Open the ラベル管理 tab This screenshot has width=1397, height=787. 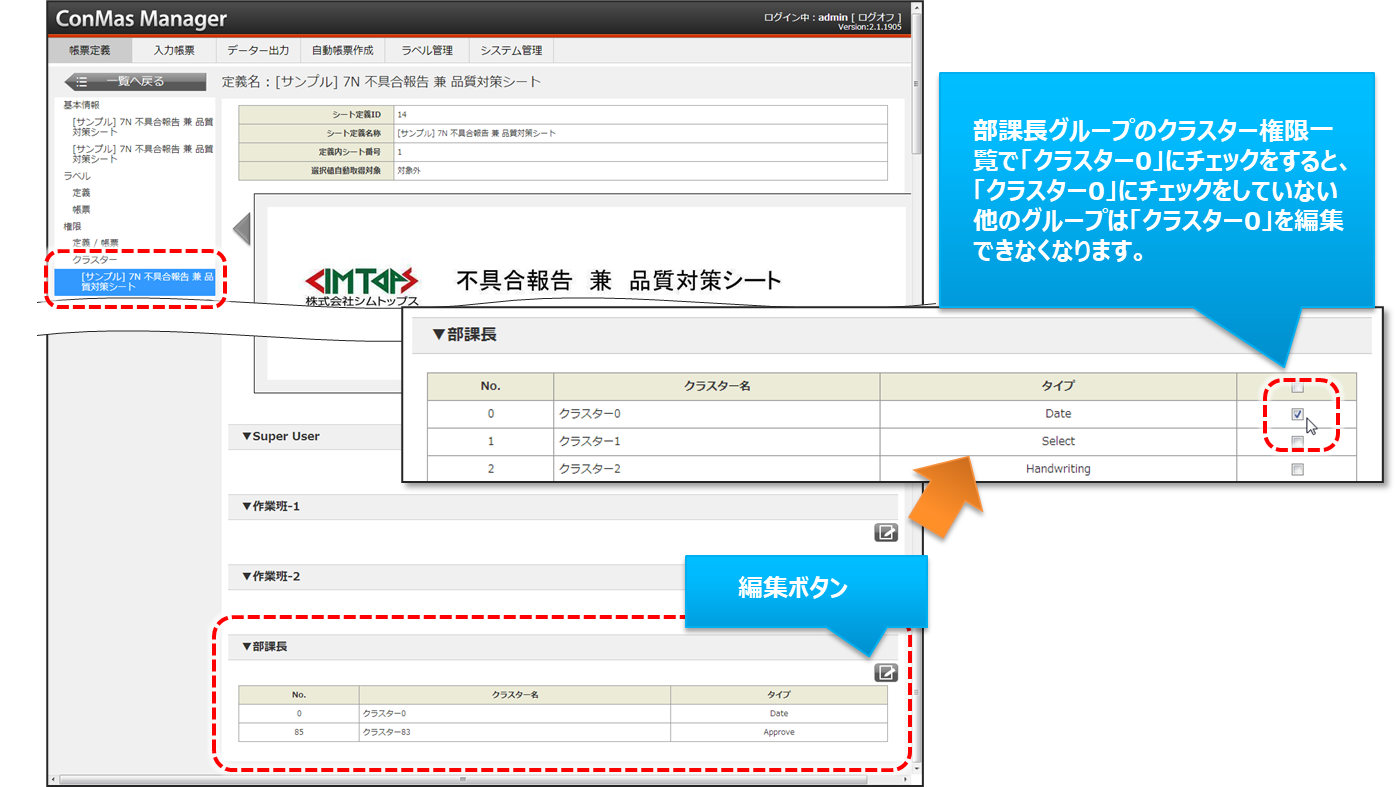tap(427, 50)
